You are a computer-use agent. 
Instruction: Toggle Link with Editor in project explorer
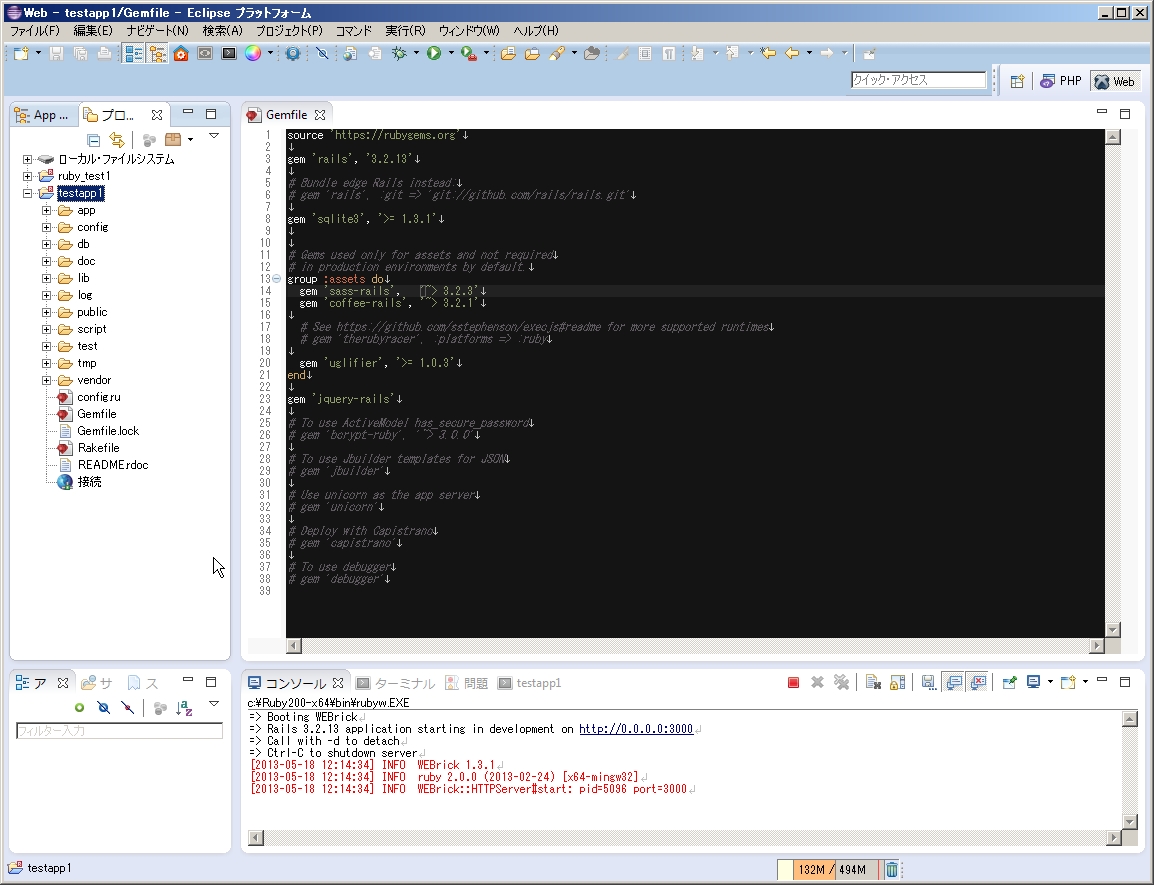pos(116,139)
